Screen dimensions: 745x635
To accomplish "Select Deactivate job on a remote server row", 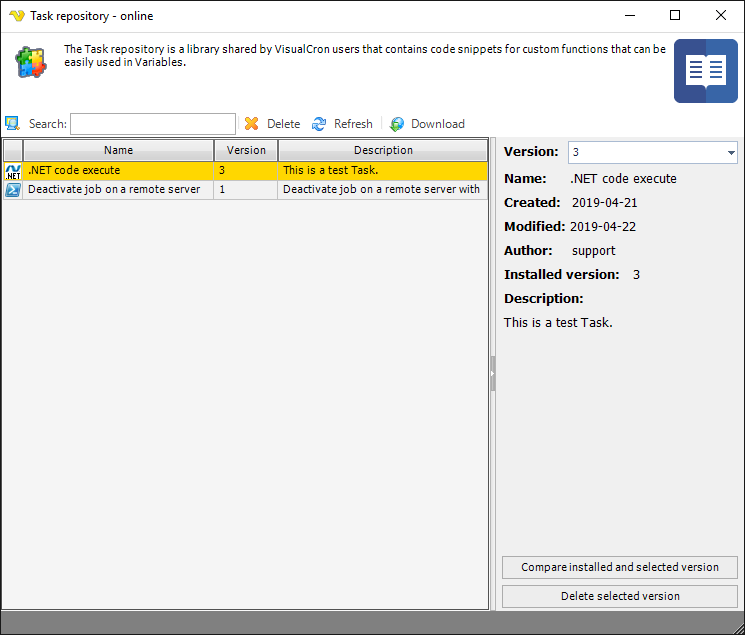I will click(x=114, y=190).
